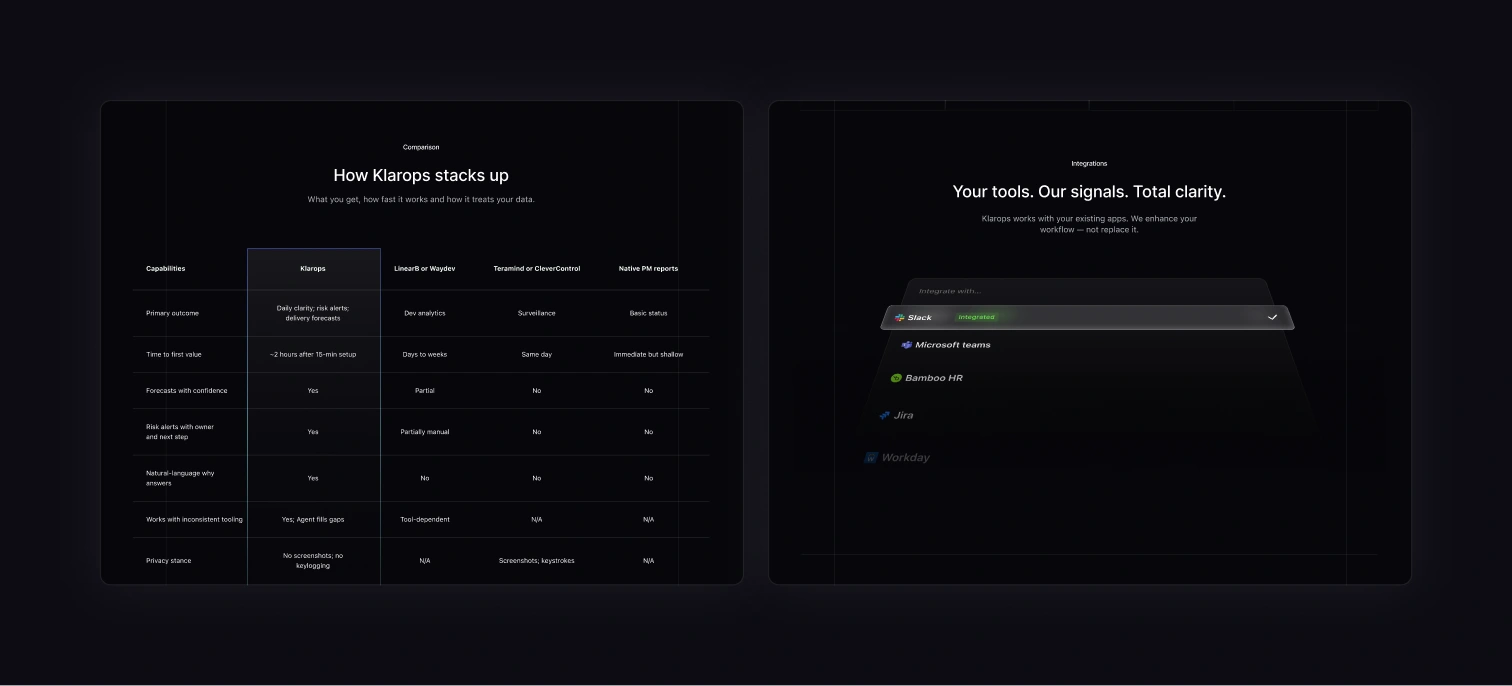Click Teramind 'N/A' in inconsistent tooling row
Image resolution: width=1512 pixels, height=686 pixels.
tap(537, 519)
